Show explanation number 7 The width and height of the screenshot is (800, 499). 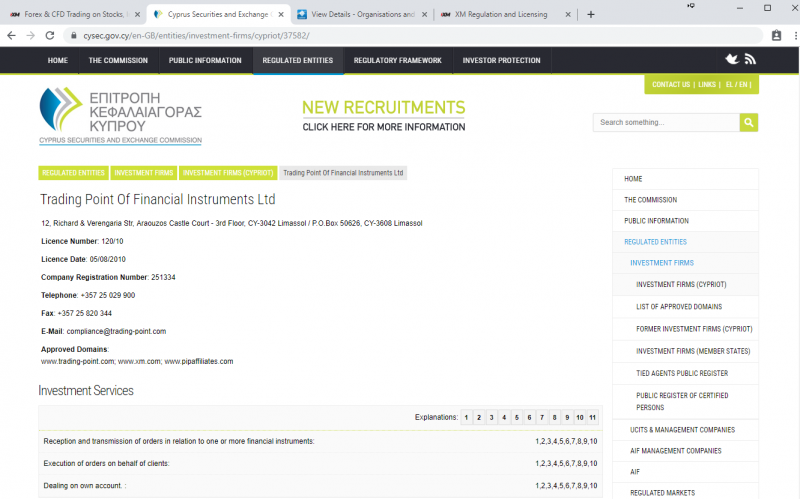(542, 417)
